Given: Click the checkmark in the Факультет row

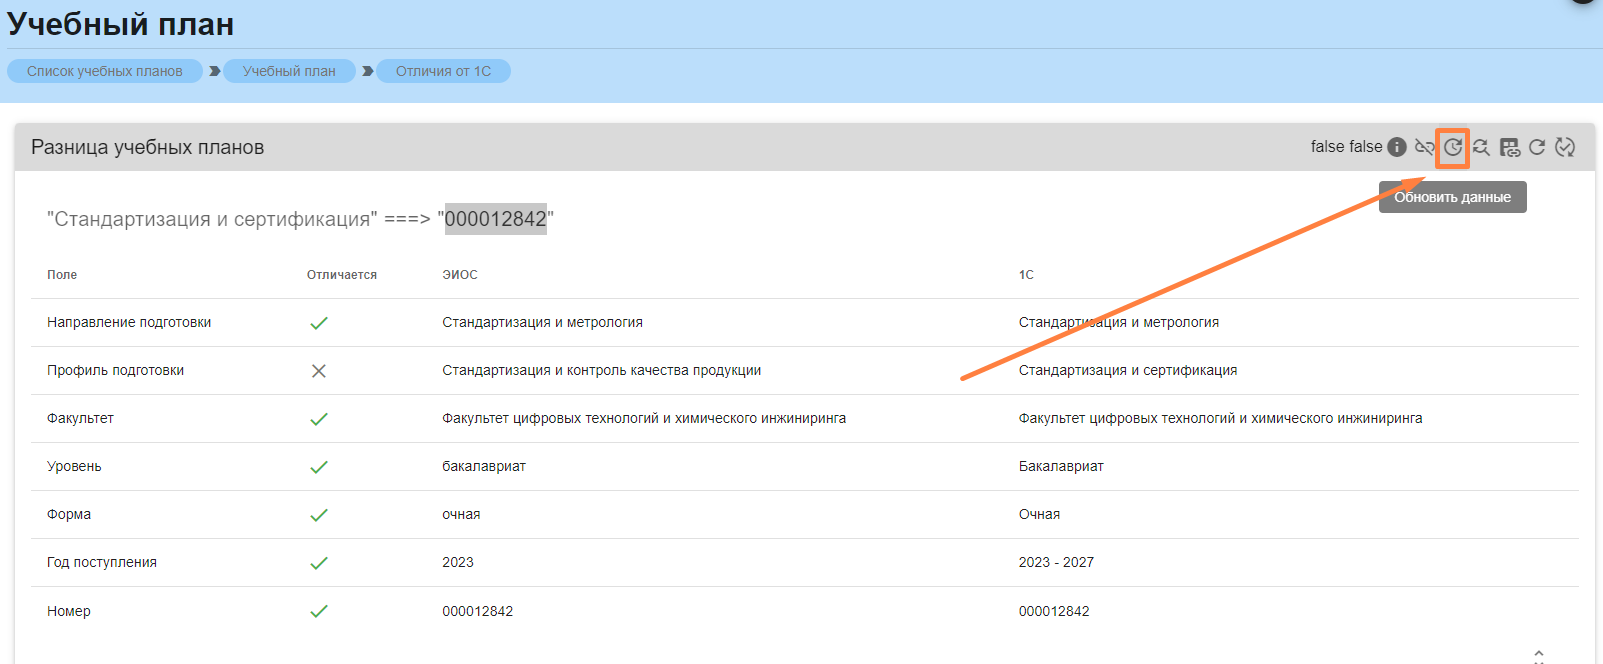Looking at the screenshot, I should (319, 419).
